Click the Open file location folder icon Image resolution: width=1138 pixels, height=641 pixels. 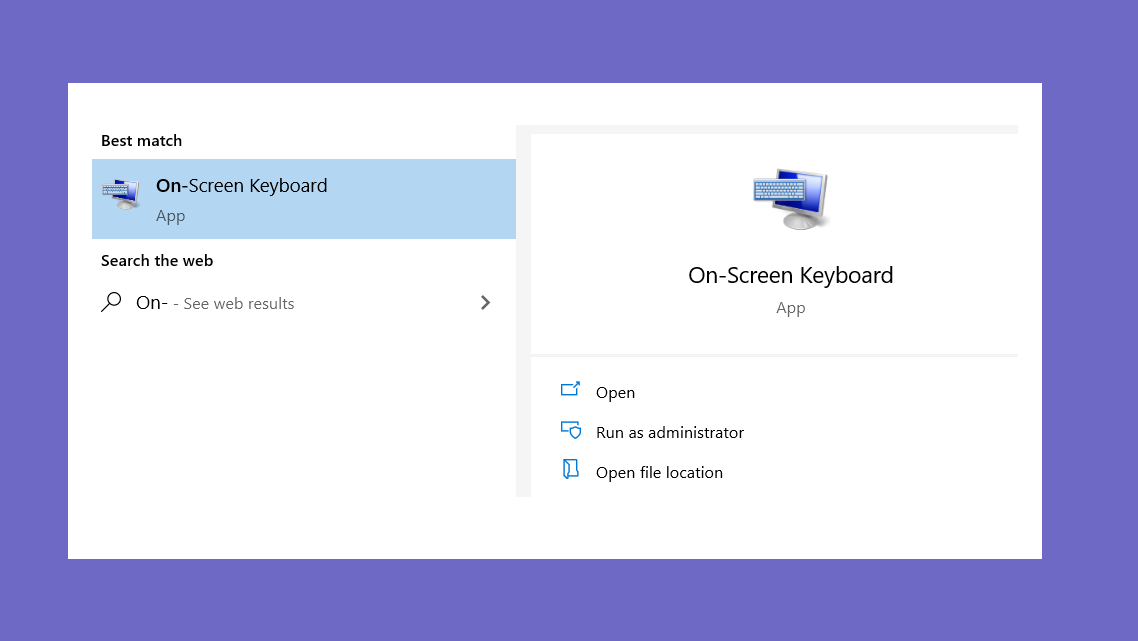(x=570, y=470)
